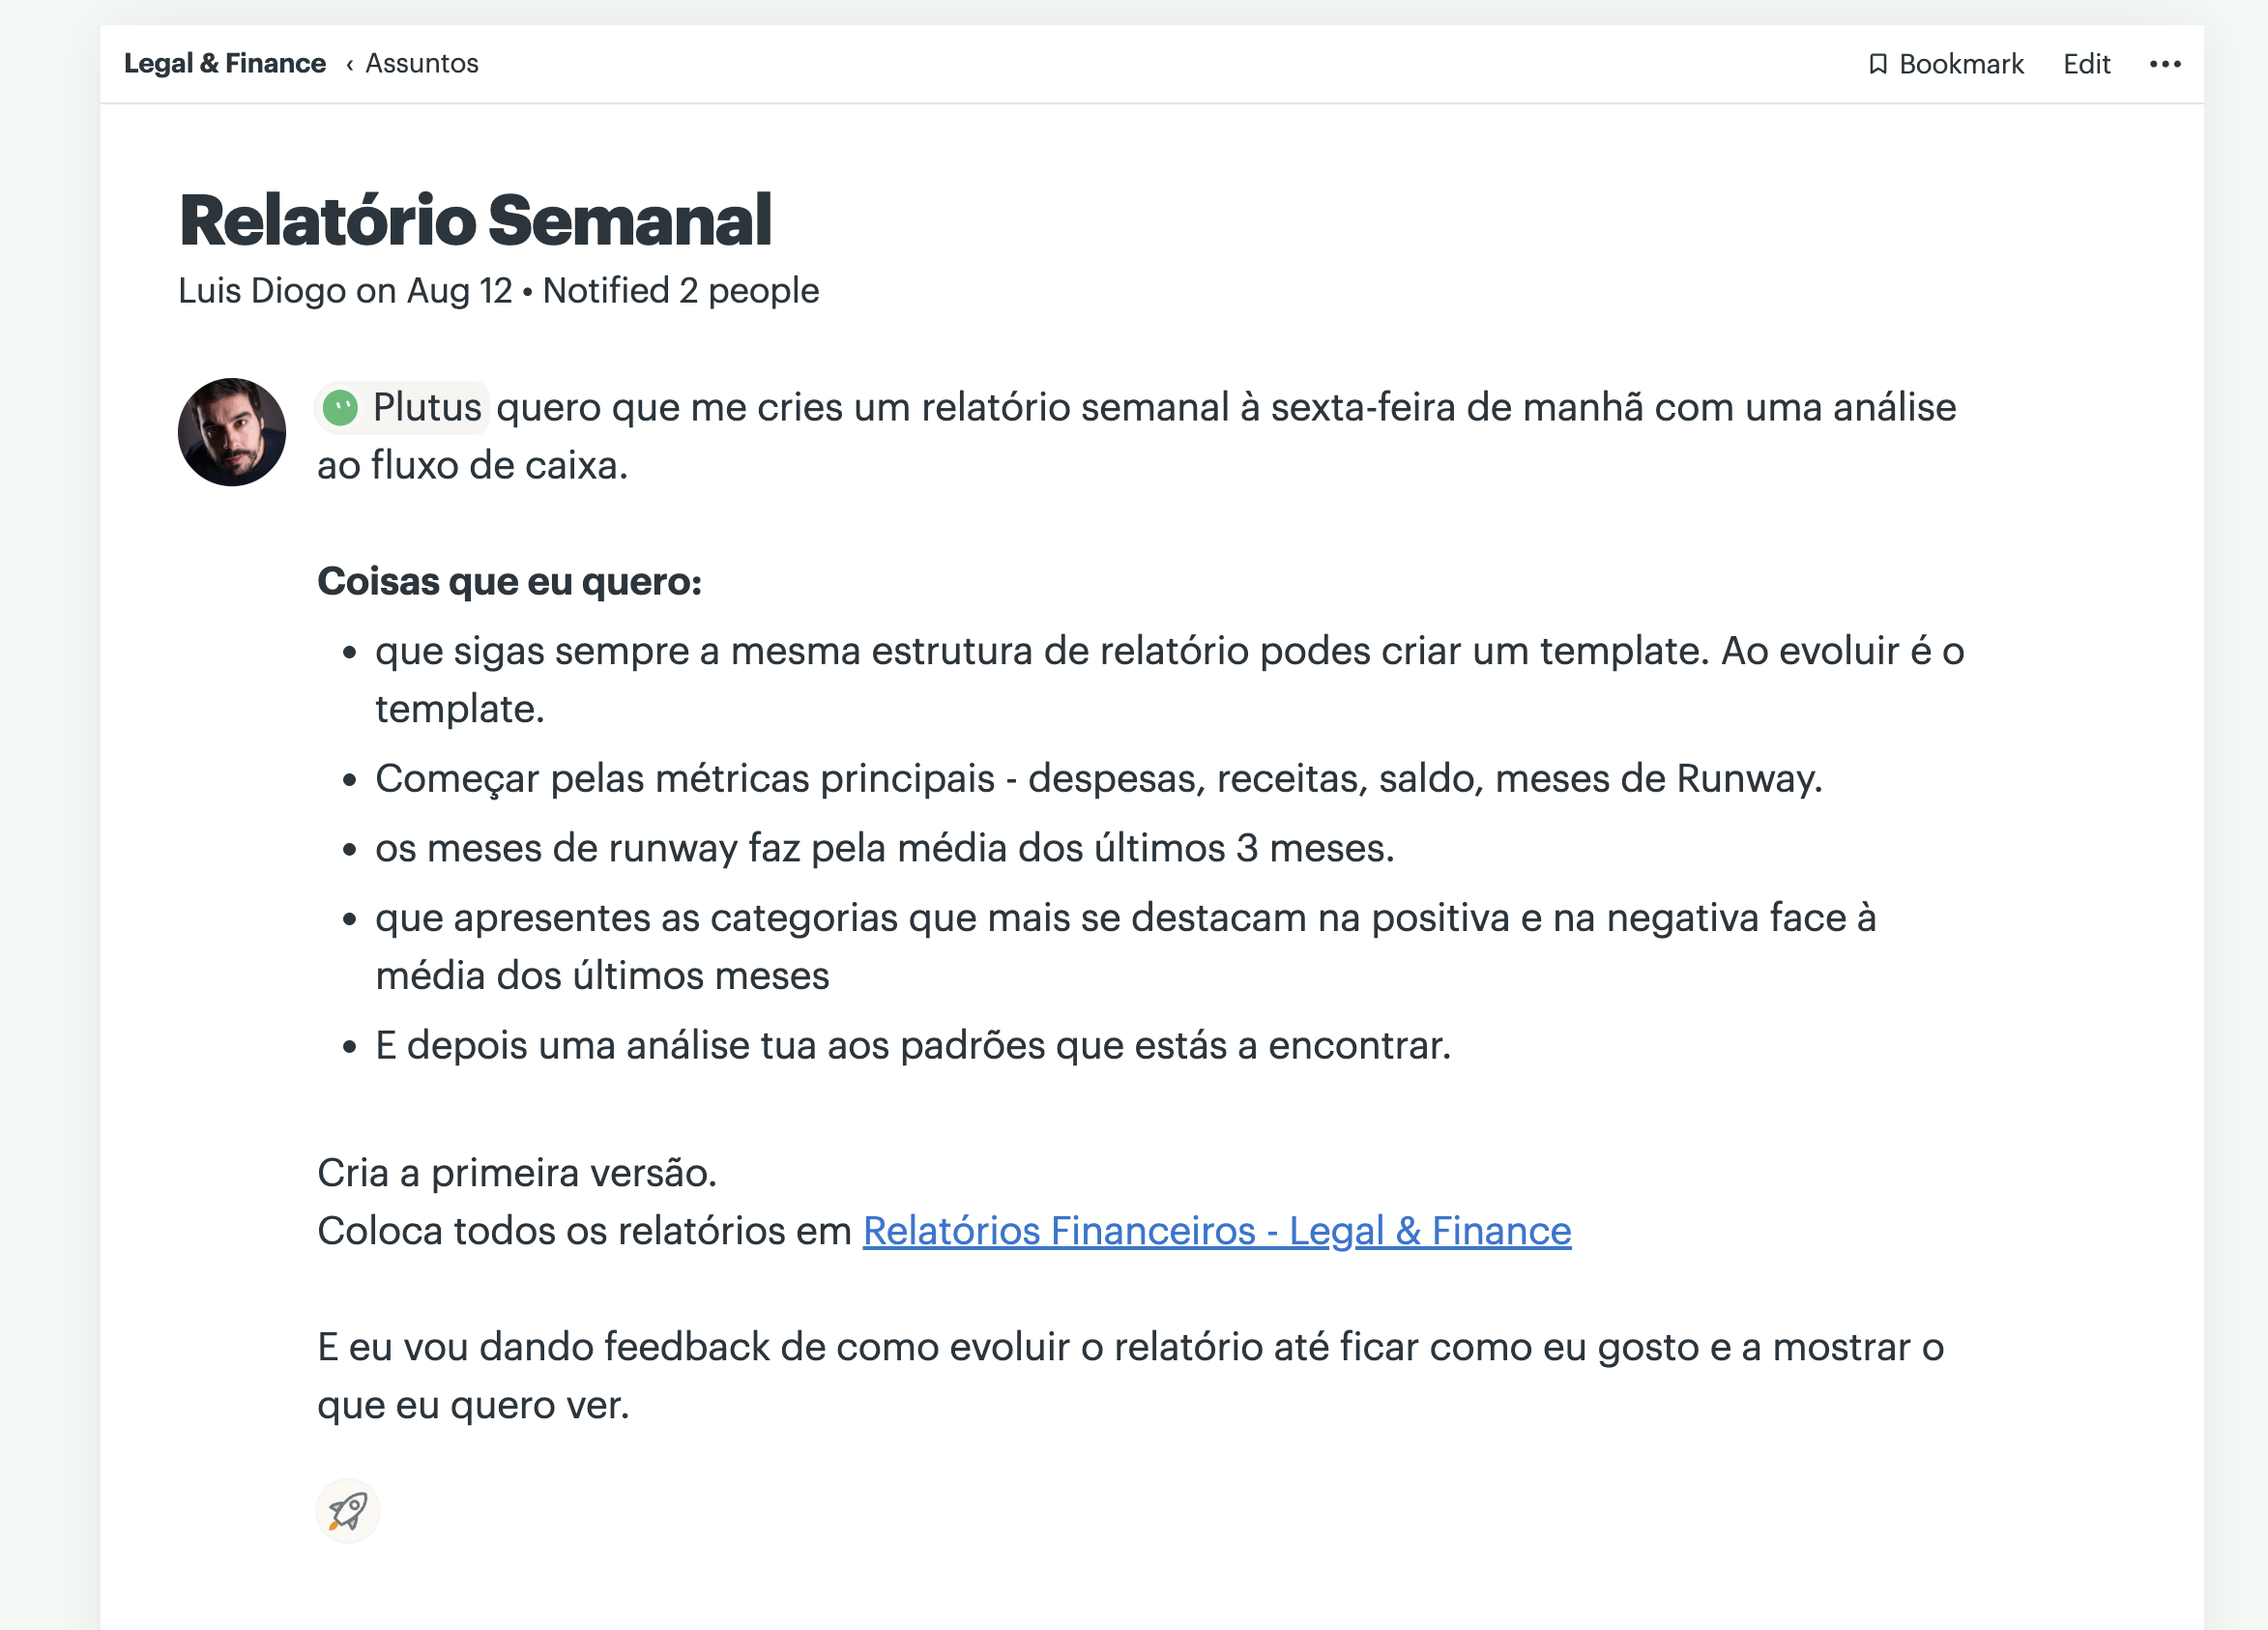Viewport: 2268px width, 1630px height.
Task: Click the rocket boost reaction icon
Action: [x=347, y=1510]
